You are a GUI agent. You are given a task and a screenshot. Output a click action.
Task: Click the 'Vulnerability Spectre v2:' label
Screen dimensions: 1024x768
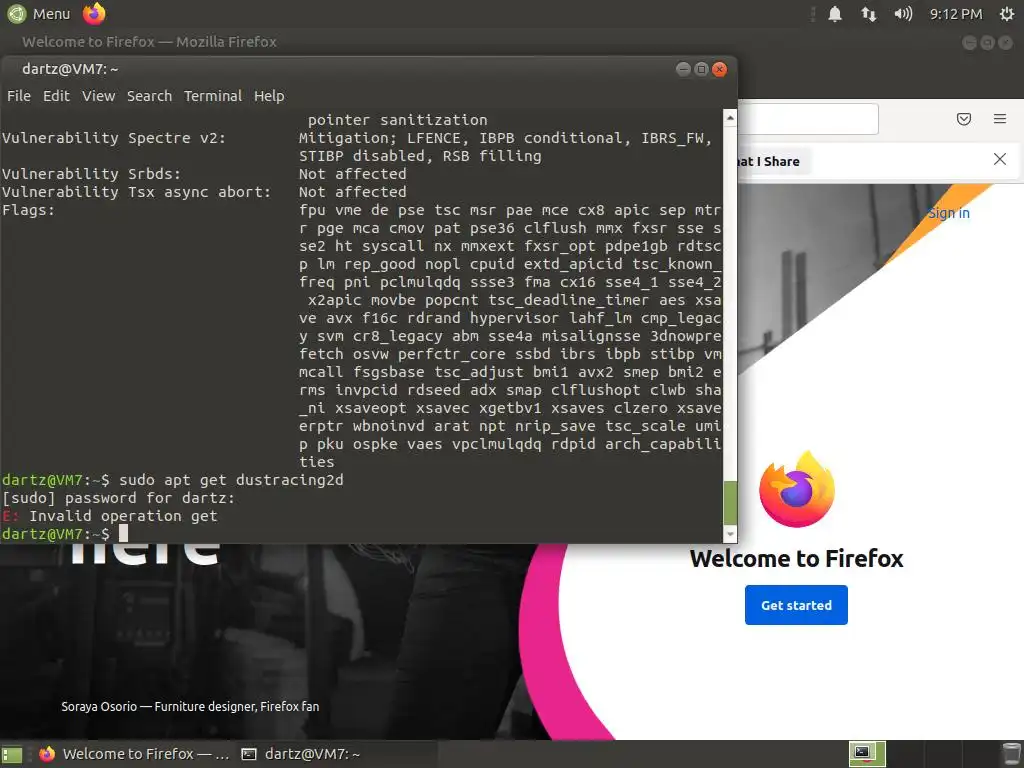coord(114,138)
